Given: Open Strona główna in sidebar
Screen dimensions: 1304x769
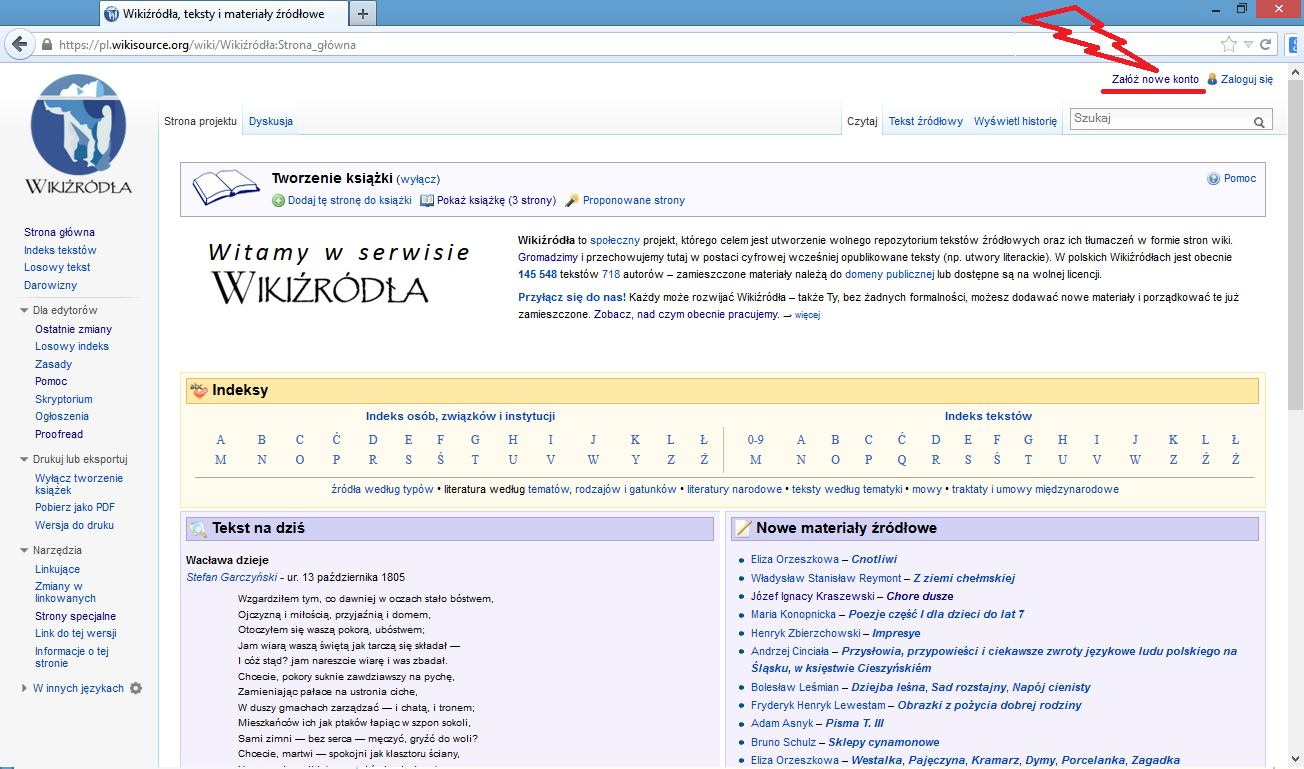Looking at the screenshot, I should click(x=59, y=233).
